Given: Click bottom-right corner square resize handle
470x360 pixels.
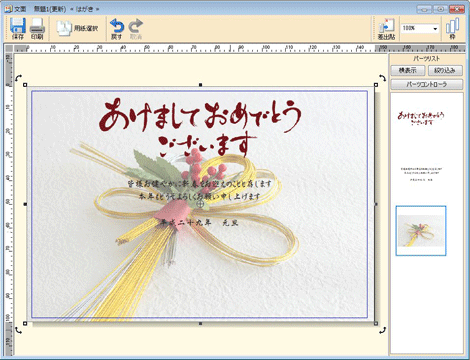Looking at the screenshot, I should point(376,323).
